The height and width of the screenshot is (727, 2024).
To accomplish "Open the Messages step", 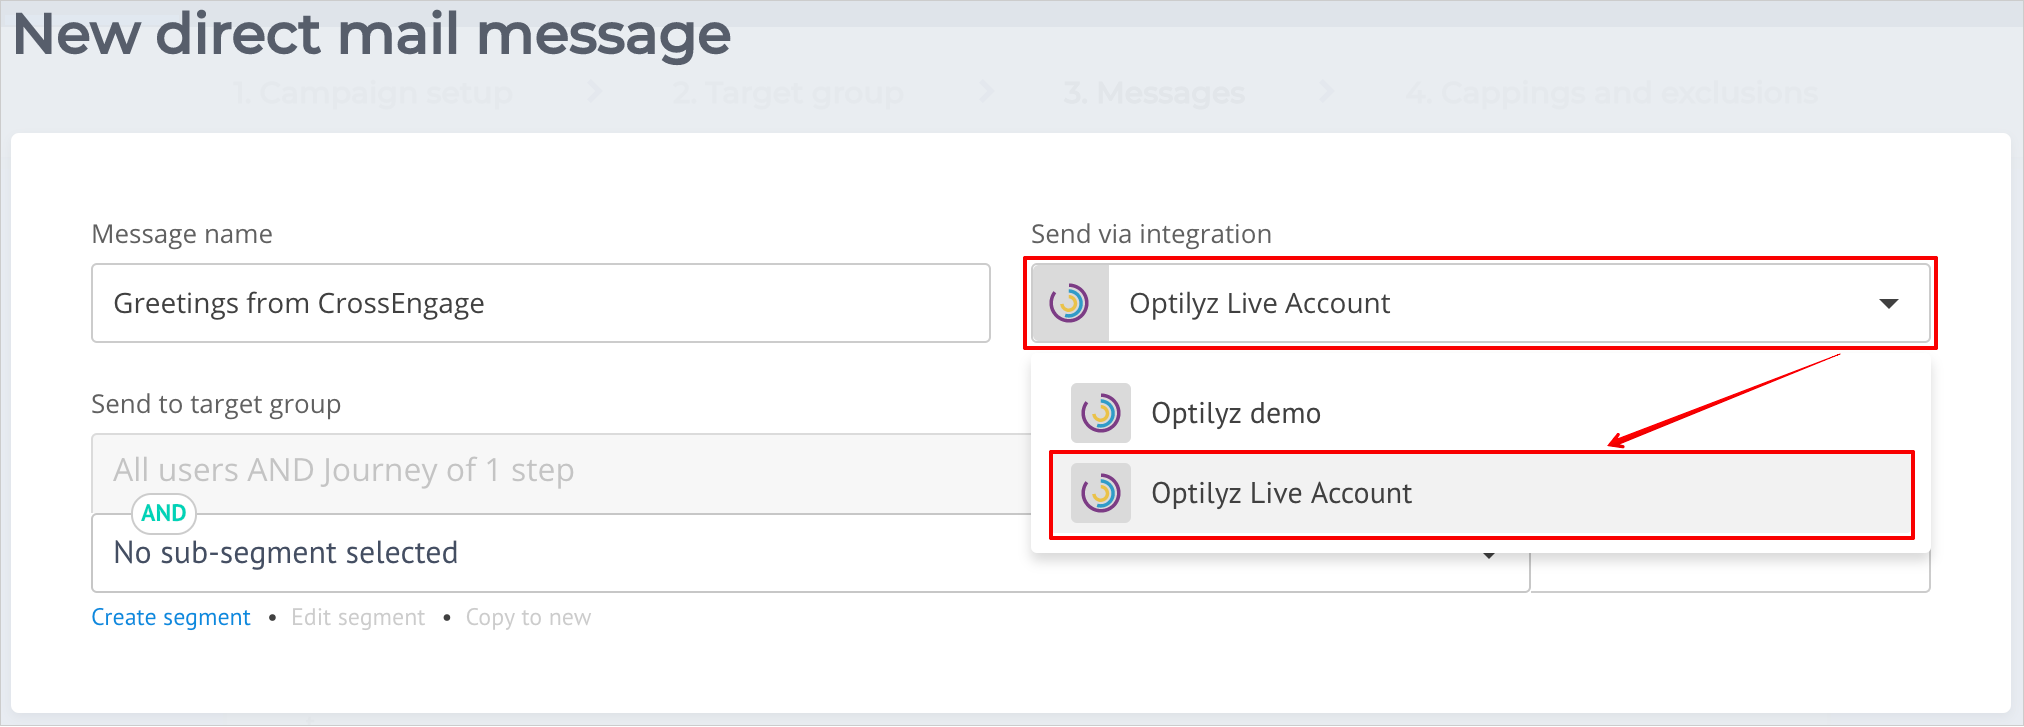I will point(1154,93).
